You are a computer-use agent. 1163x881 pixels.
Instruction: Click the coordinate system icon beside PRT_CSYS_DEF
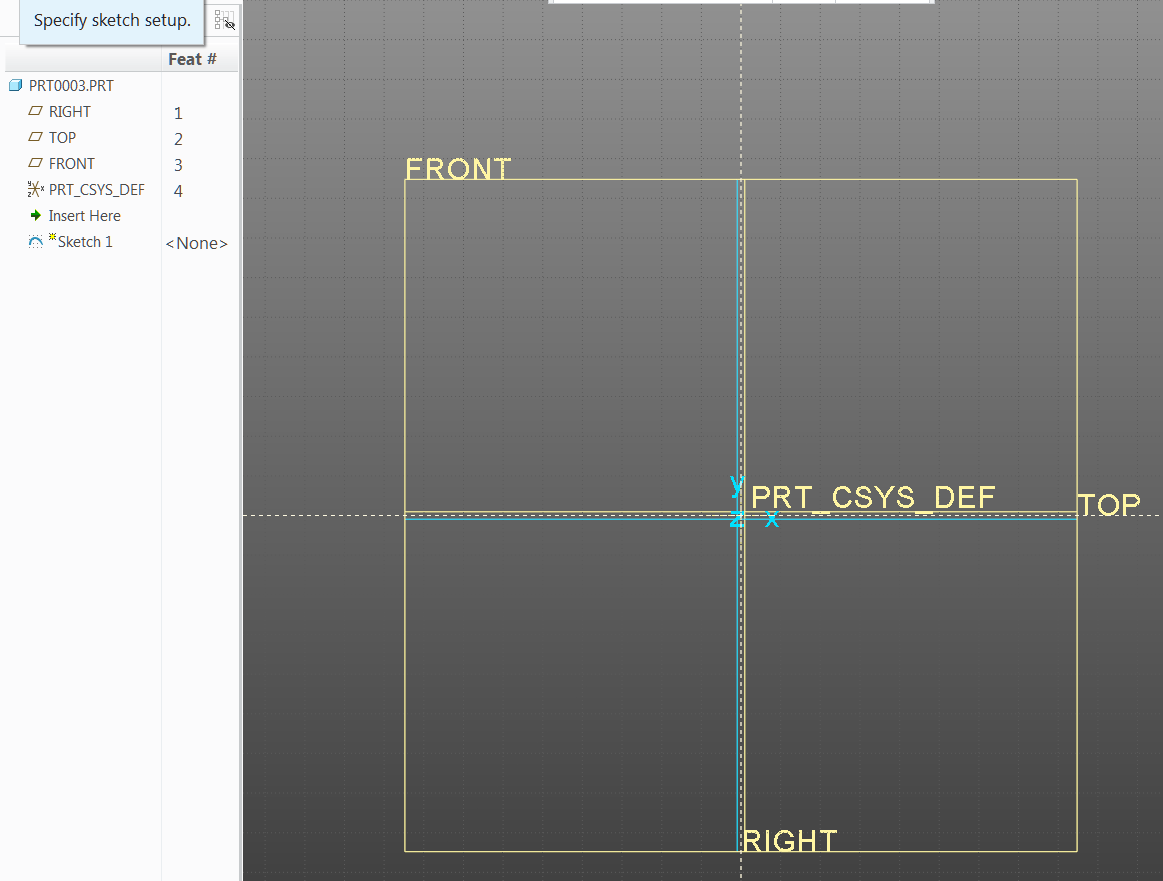[x=36, y=189]
